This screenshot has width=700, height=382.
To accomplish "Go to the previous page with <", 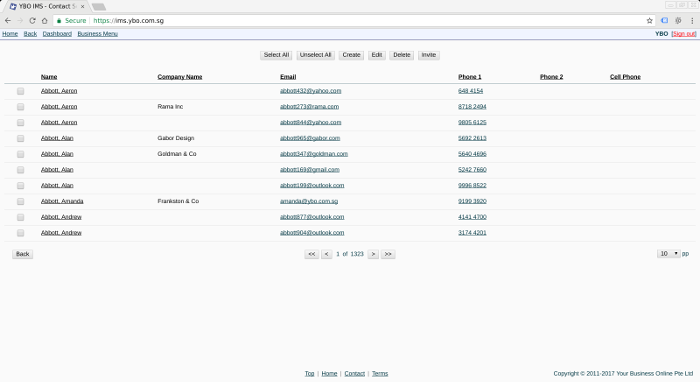I will (327, 254).
